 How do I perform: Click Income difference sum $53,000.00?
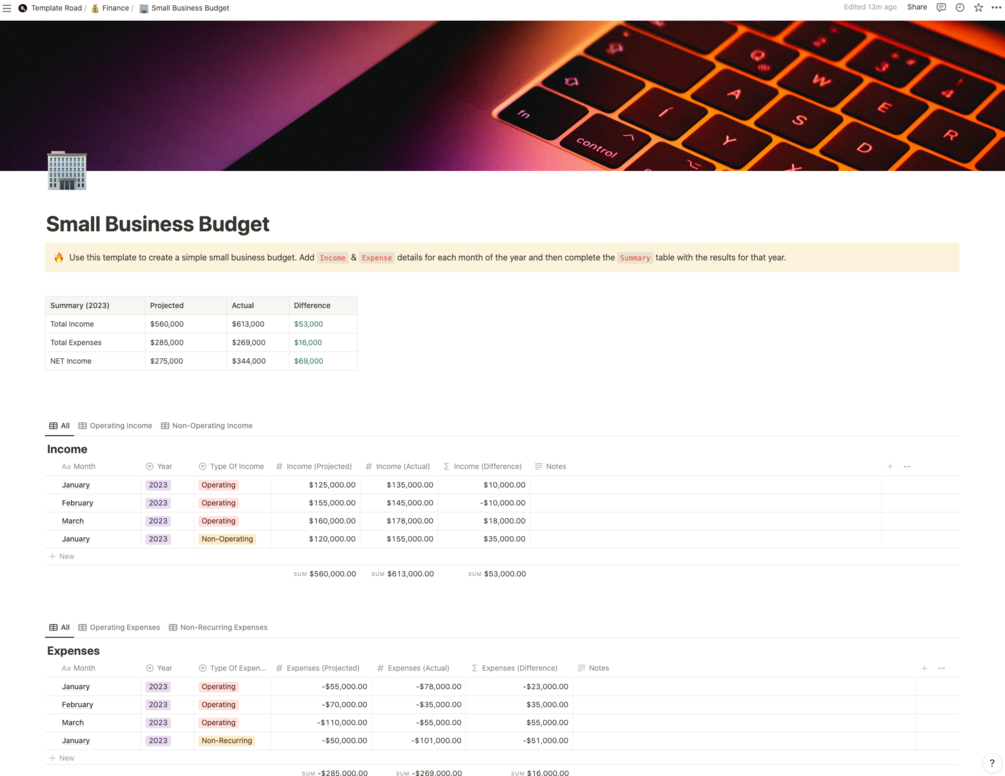(497, 574)
